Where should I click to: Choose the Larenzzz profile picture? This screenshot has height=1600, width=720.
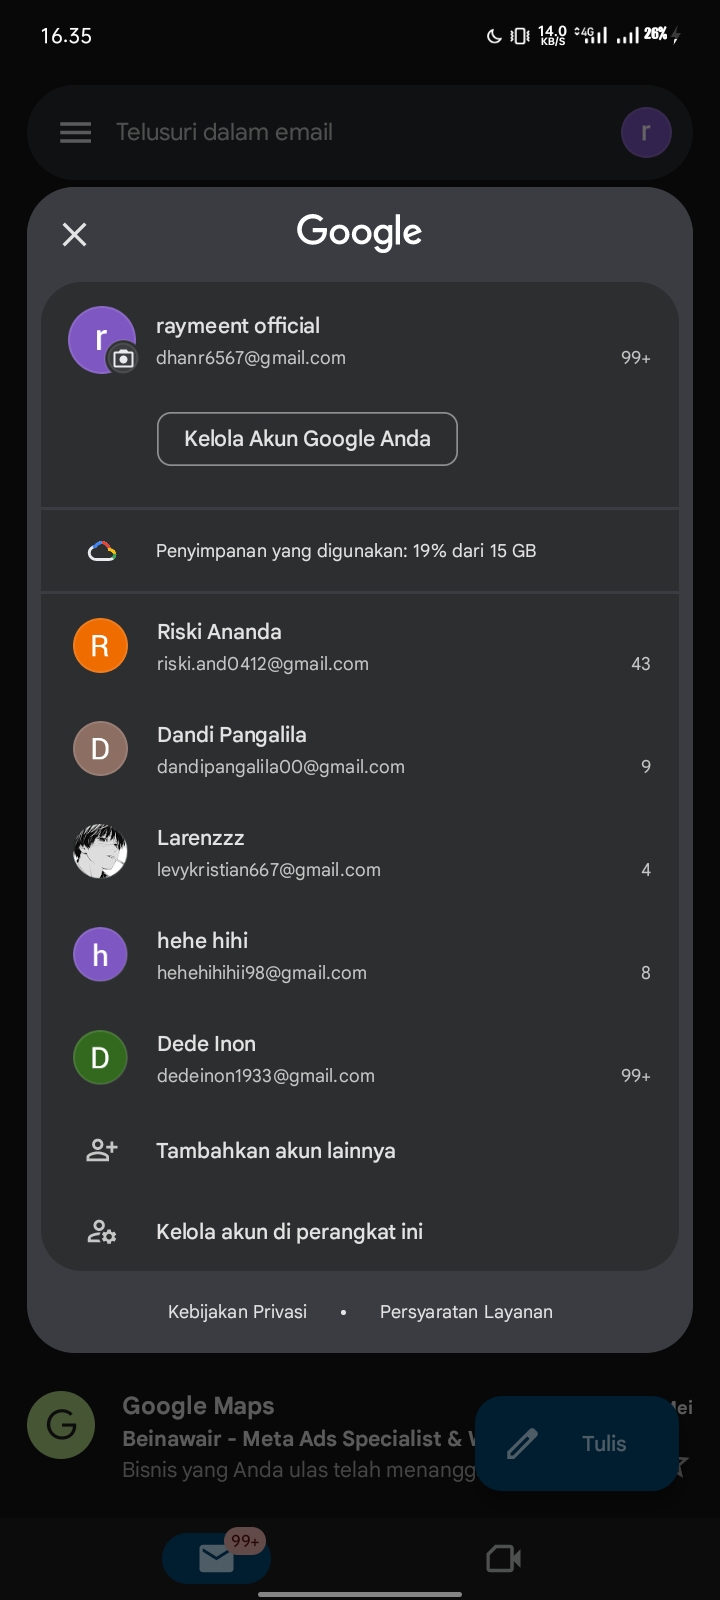pyautogui.click(x=100, y=852)
